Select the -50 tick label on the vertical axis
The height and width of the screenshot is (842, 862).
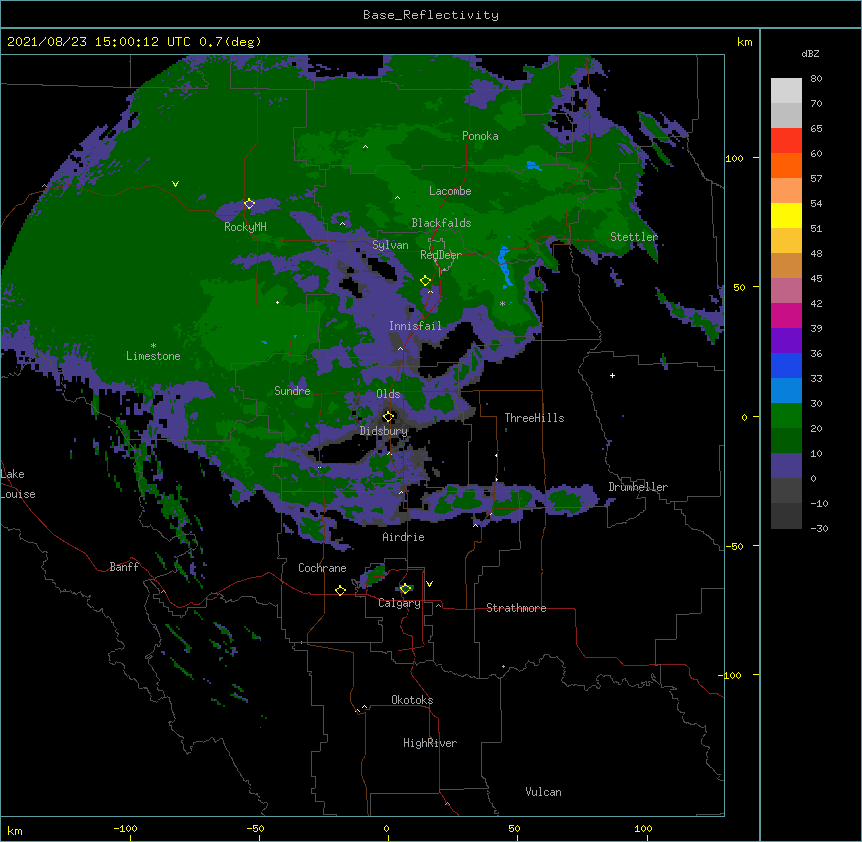pos(734,546)
